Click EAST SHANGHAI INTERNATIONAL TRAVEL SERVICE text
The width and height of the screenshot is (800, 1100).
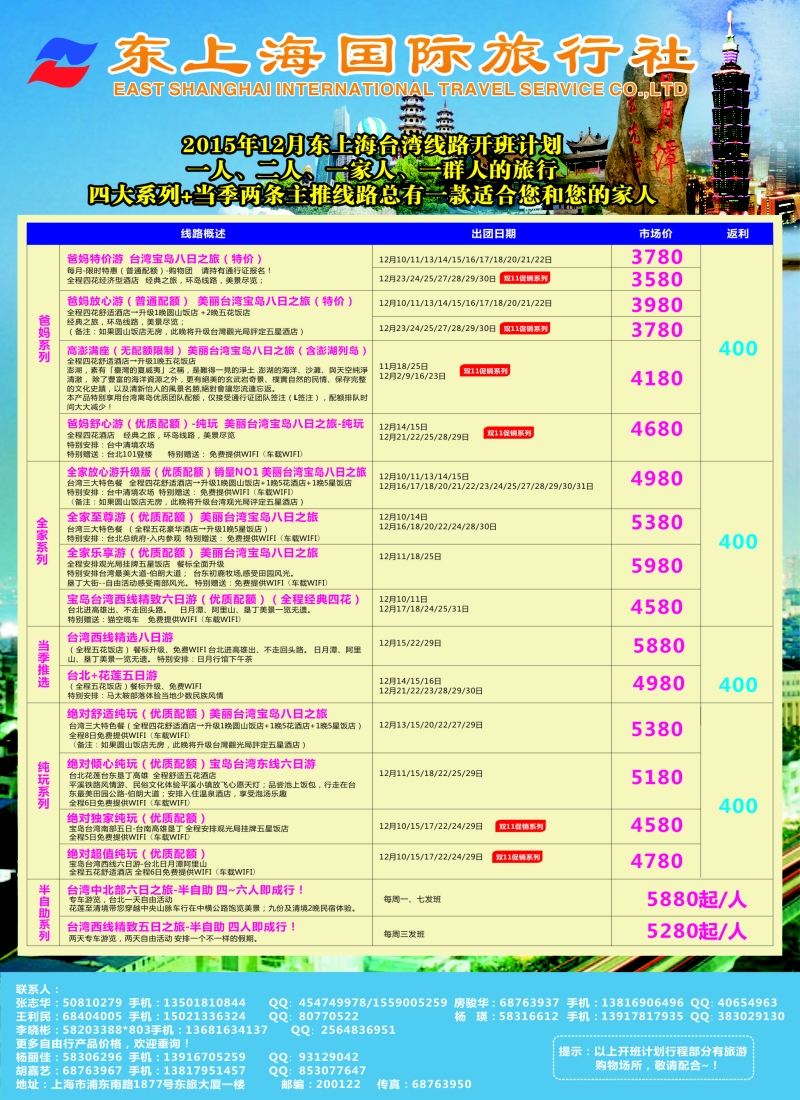(400, 89)
